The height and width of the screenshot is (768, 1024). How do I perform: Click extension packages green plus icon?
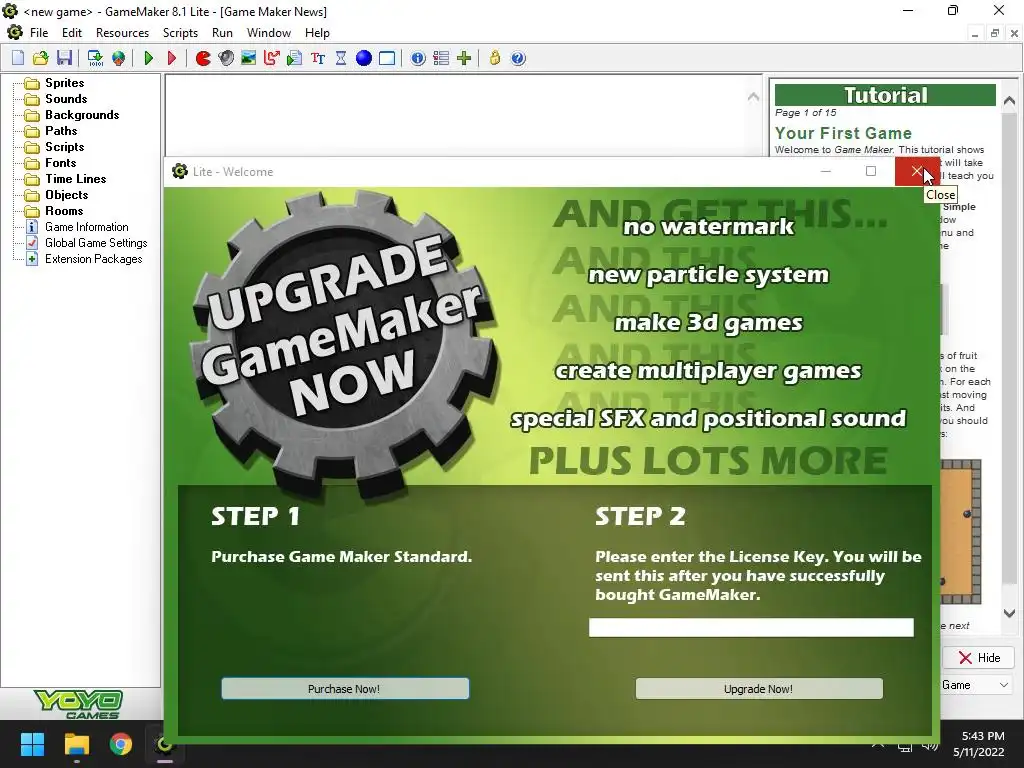(x=464, y=58)
